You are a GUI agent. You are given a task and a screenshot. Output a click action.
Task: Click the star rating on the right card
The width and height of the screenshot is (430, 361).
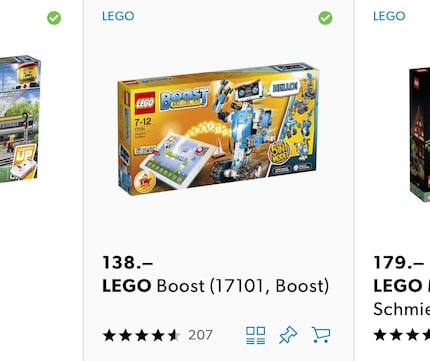coord(402,335)
